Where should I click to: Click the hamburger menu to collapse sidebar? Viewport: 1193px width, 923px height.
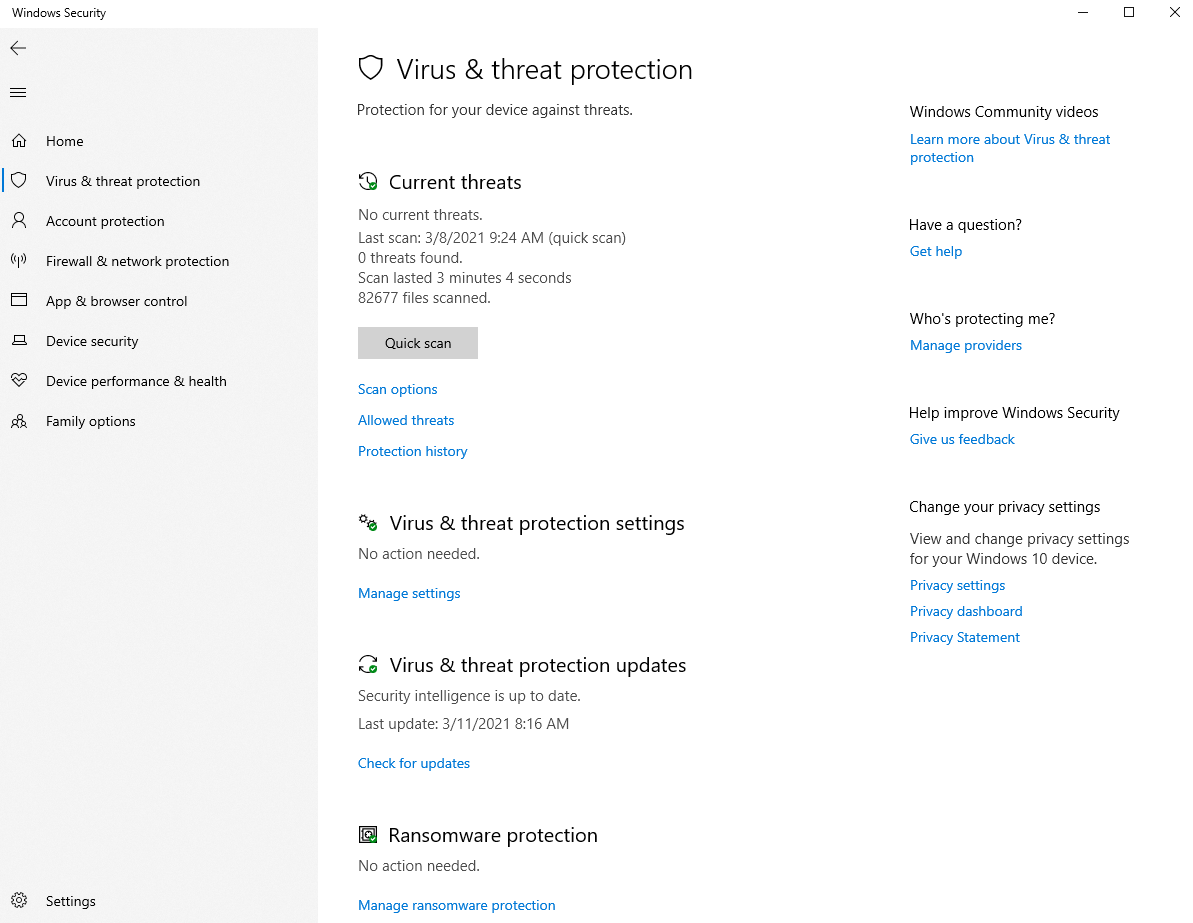click(x=17, y=92)
